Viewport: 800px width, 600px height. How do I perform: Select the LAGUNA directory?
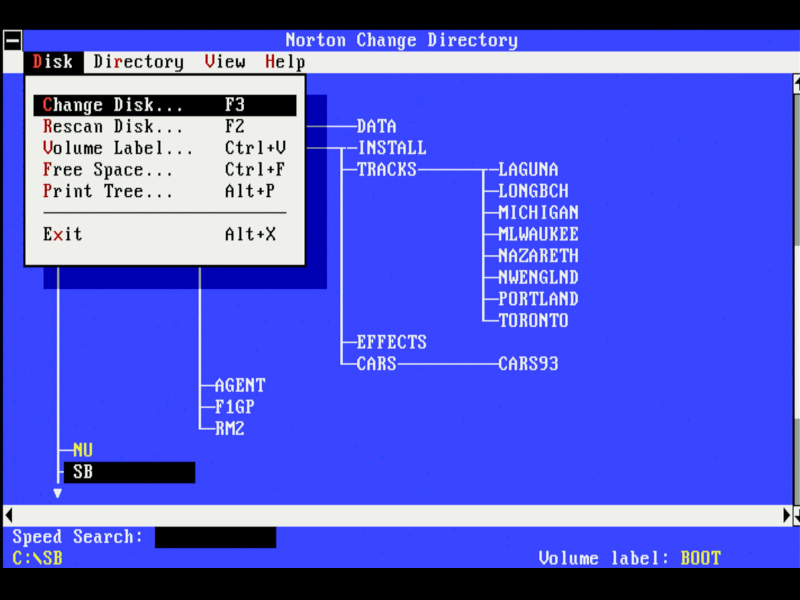click(528, 169)
